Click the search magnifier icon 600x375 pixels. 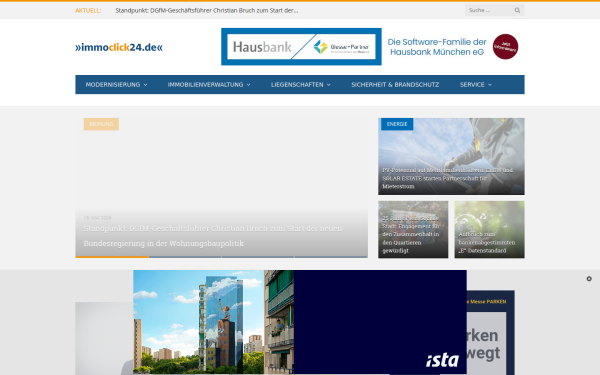click(517, 10)
